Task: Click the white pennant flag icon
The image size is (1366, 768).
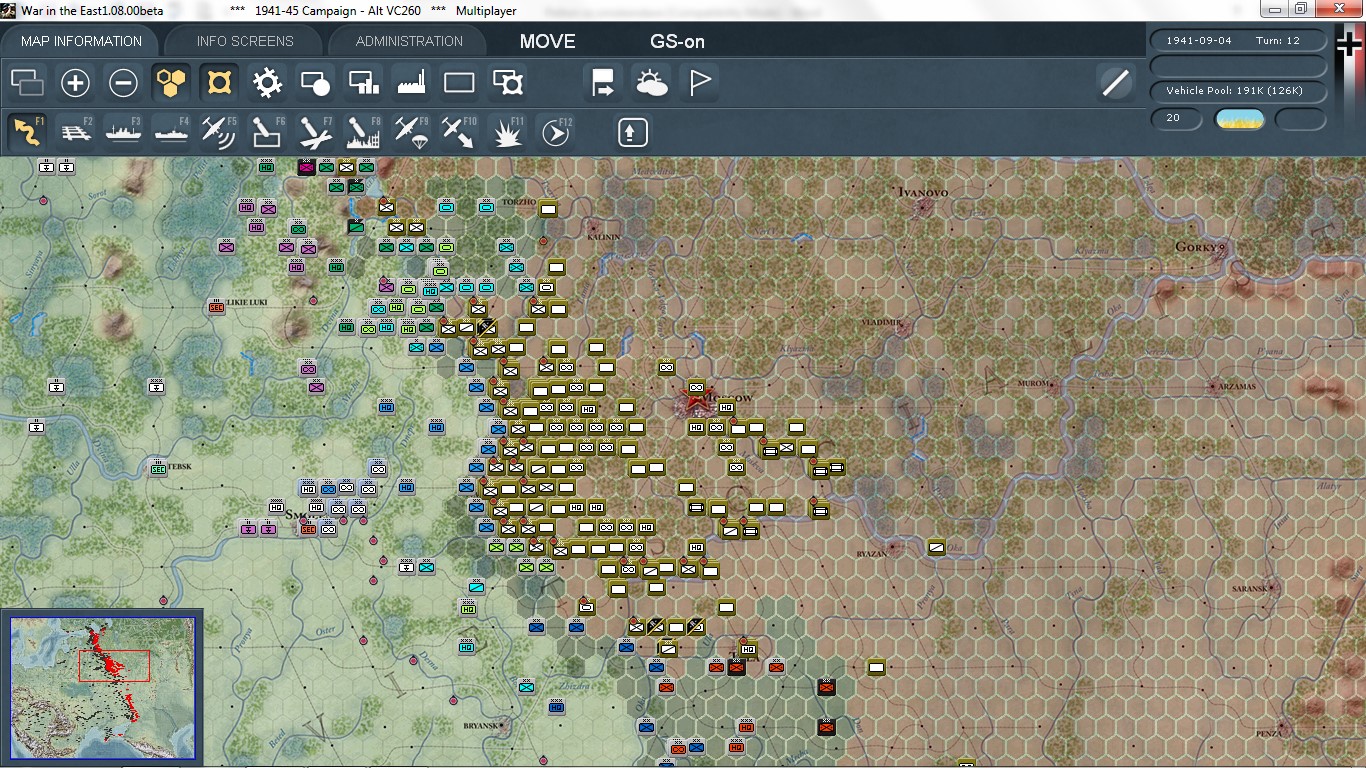Action: (700, 83)
